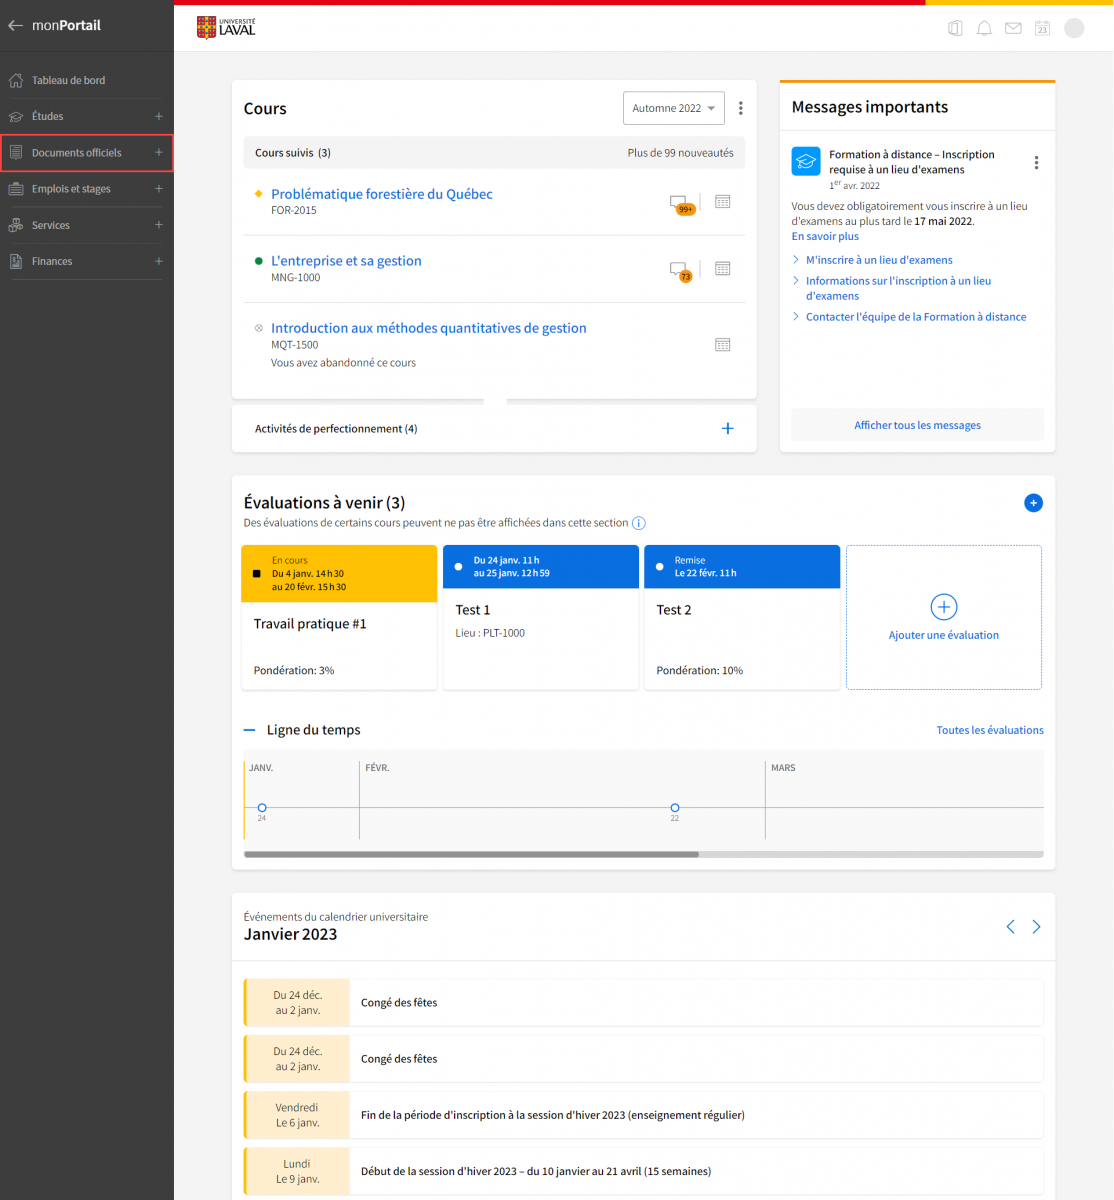The height and width of the screenshot is (1200, 1114).
Task: Click Afficher tous les messages button
Action: (917, 425)
